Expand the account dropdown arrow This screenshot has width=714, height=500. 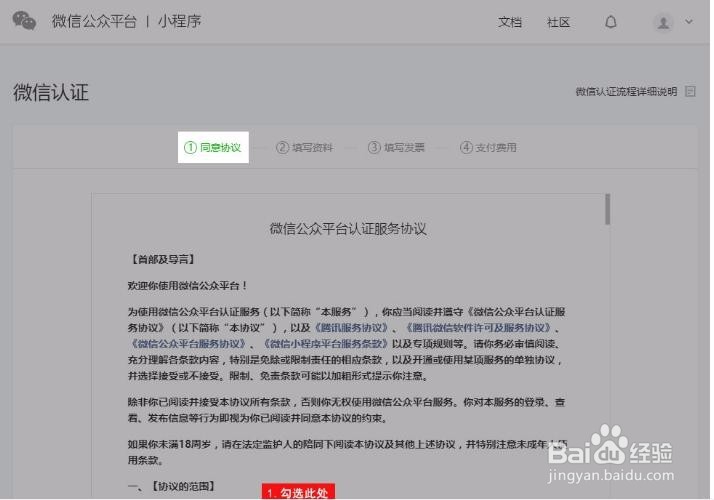[x=689, y=21]
